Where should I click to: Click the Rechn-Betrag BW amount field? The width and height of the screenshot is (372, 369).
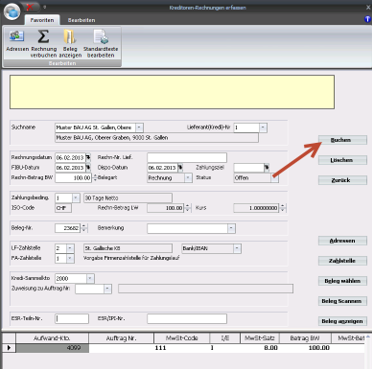pyautogui.click(x=73, y=178)
